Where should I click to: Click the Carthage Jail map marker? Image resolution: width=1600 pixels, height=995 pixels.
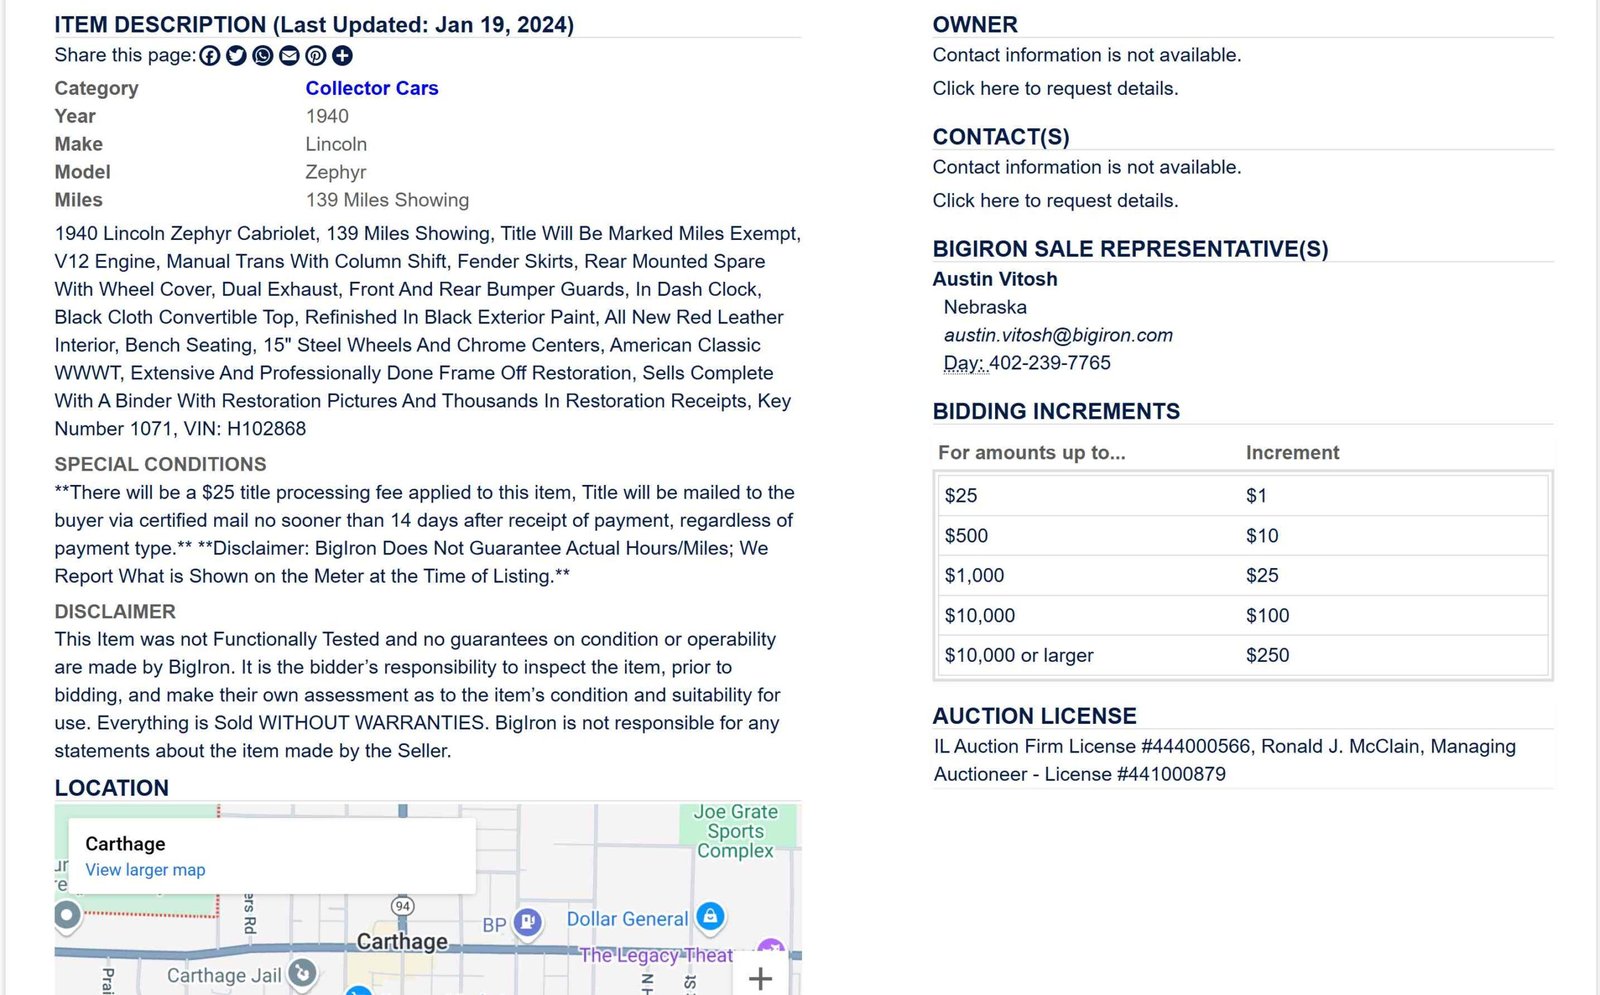pos(302,972)
